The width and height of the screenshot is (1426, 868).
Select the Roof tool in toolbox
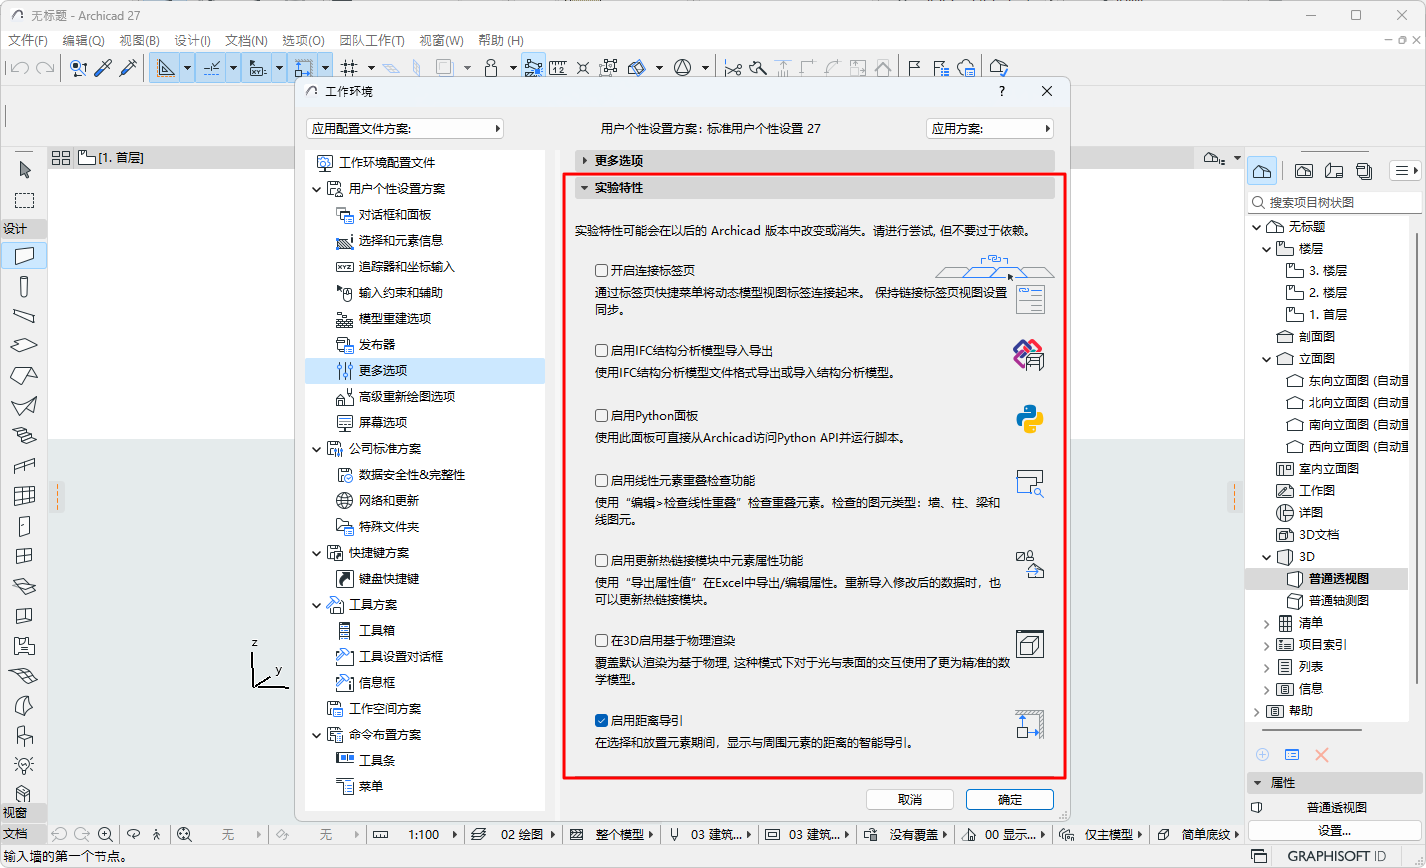(x=25, y=376)
